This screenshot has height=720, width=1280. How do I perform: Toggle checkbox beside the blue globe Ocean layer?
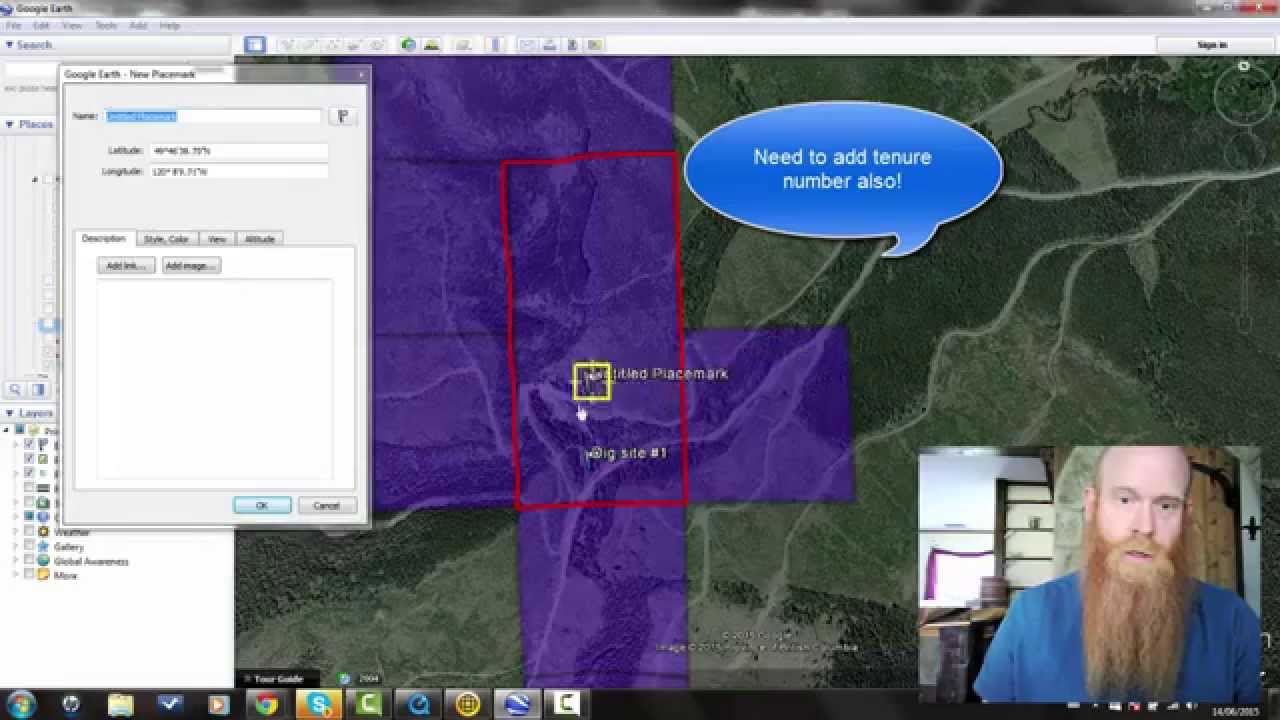28,516
